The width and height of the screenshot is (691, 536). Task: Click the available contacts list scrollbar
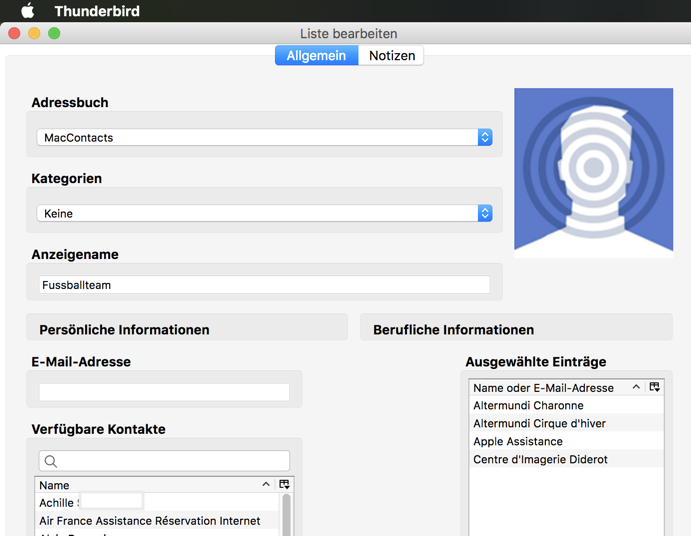pos(287,515)
